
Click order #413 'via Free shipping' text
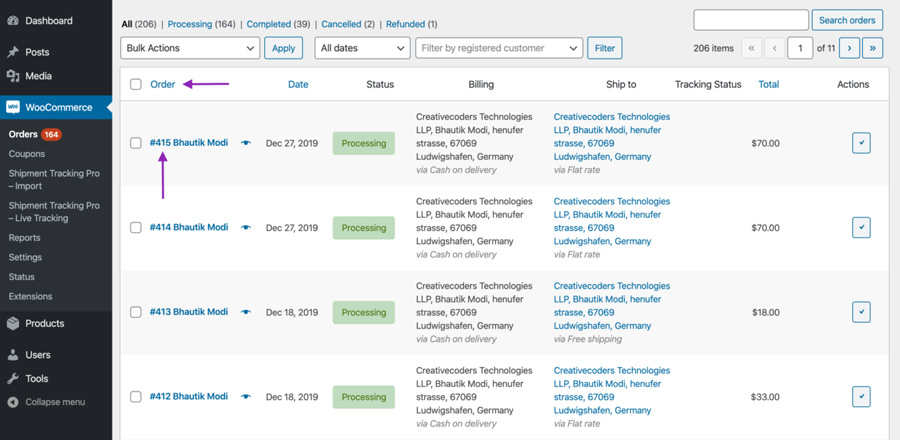point(588,339)
